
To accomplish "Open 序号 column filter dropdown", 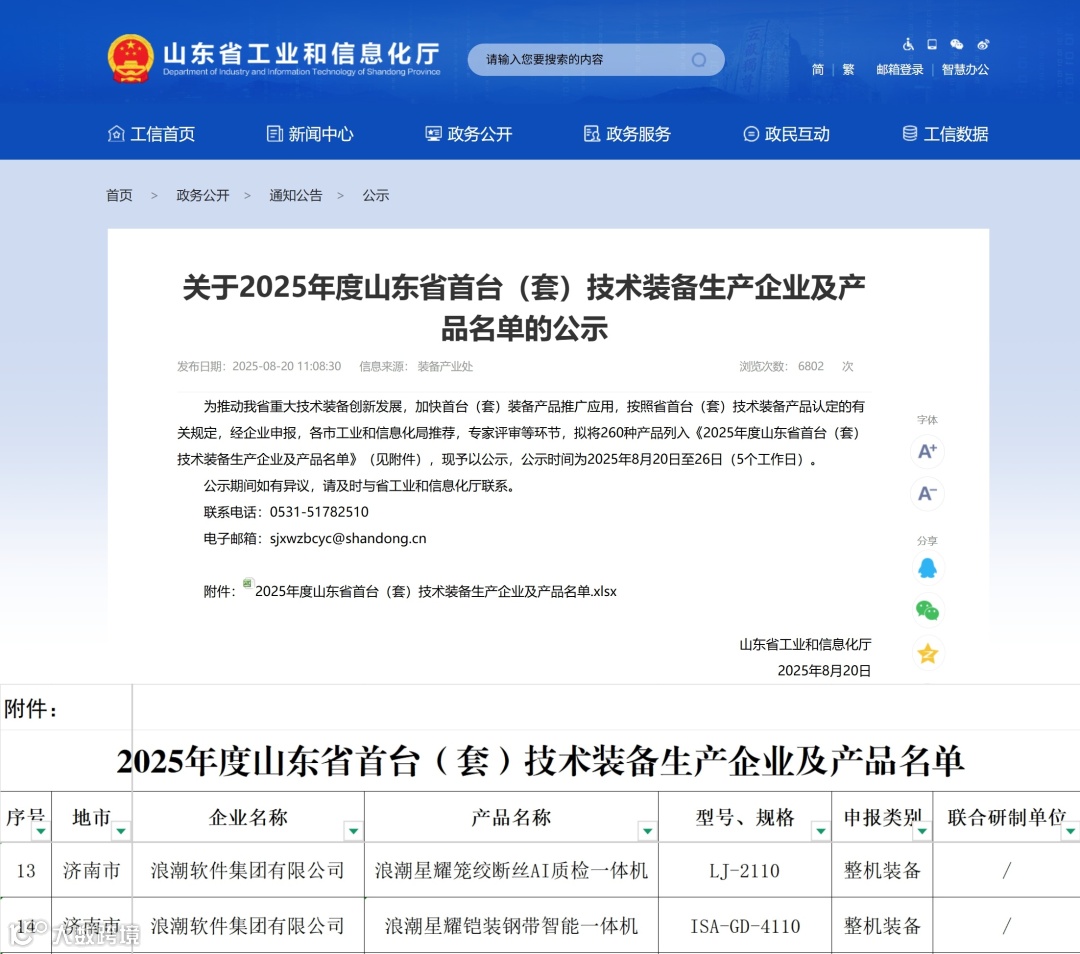I will click(x=41, y=831).
